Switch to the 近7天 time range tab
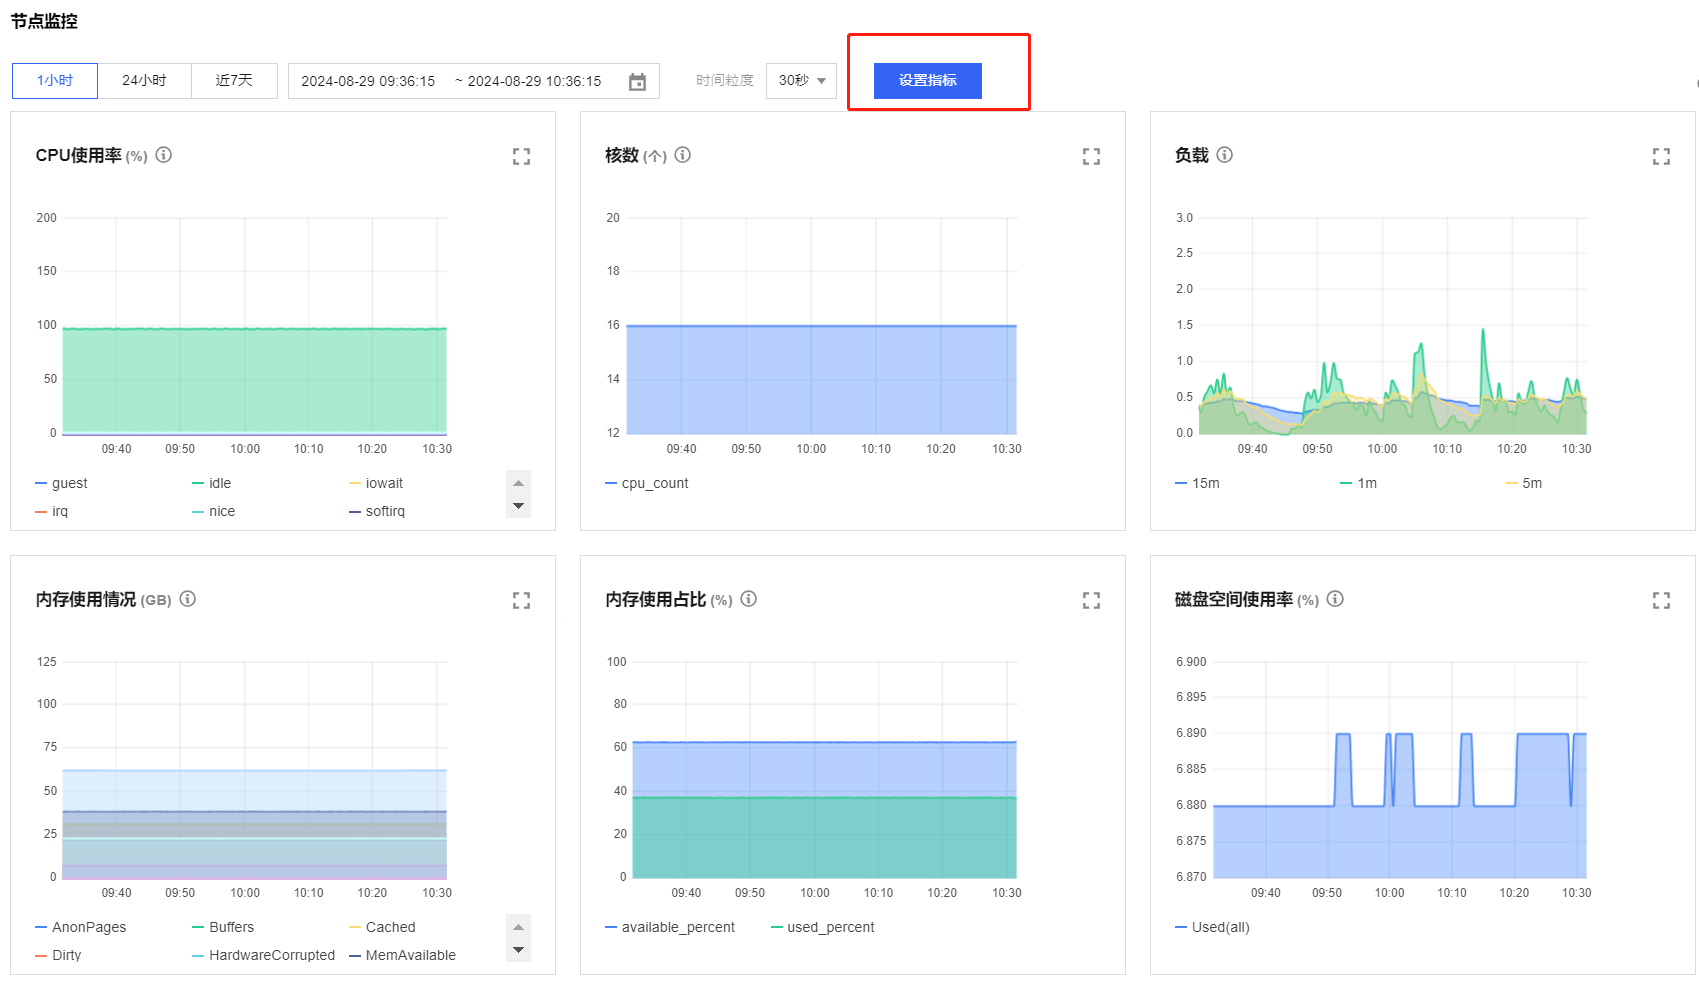Viewport: 1699px width, 999px height. pos(234,81)
